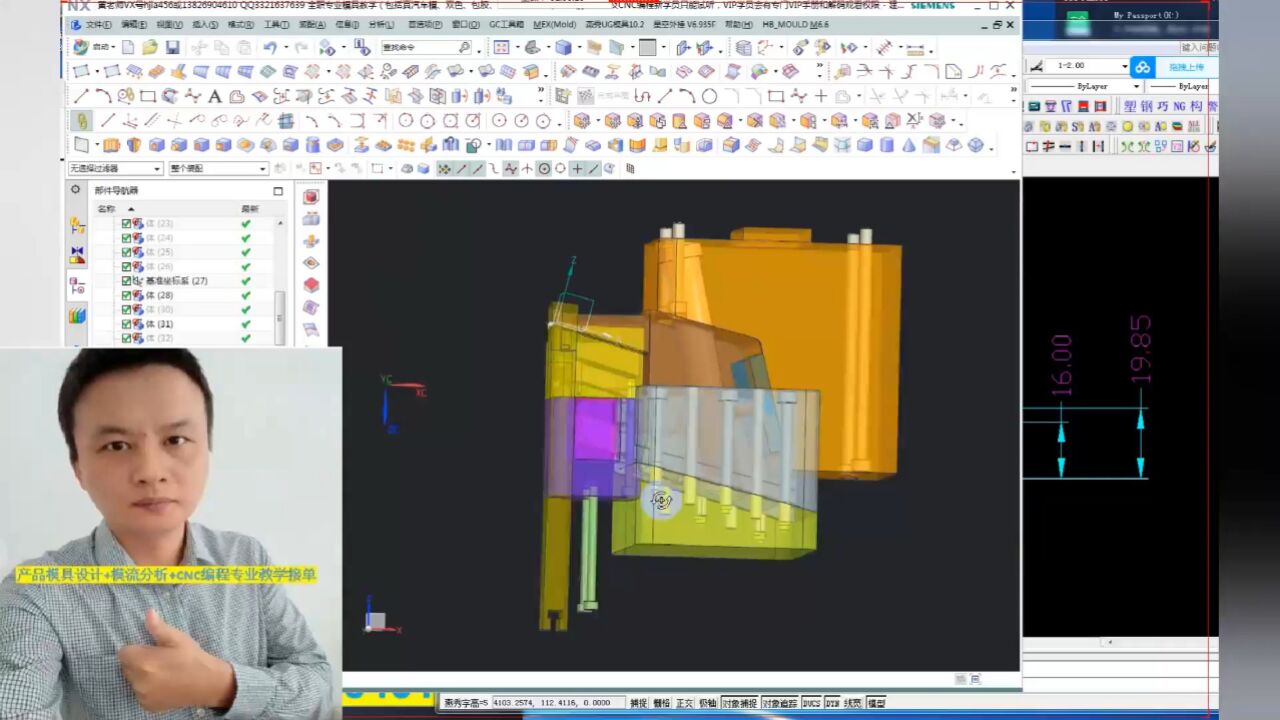Toggle 栅格 grid in CAD status bar

pyautogui.click(x=661, y=703)
